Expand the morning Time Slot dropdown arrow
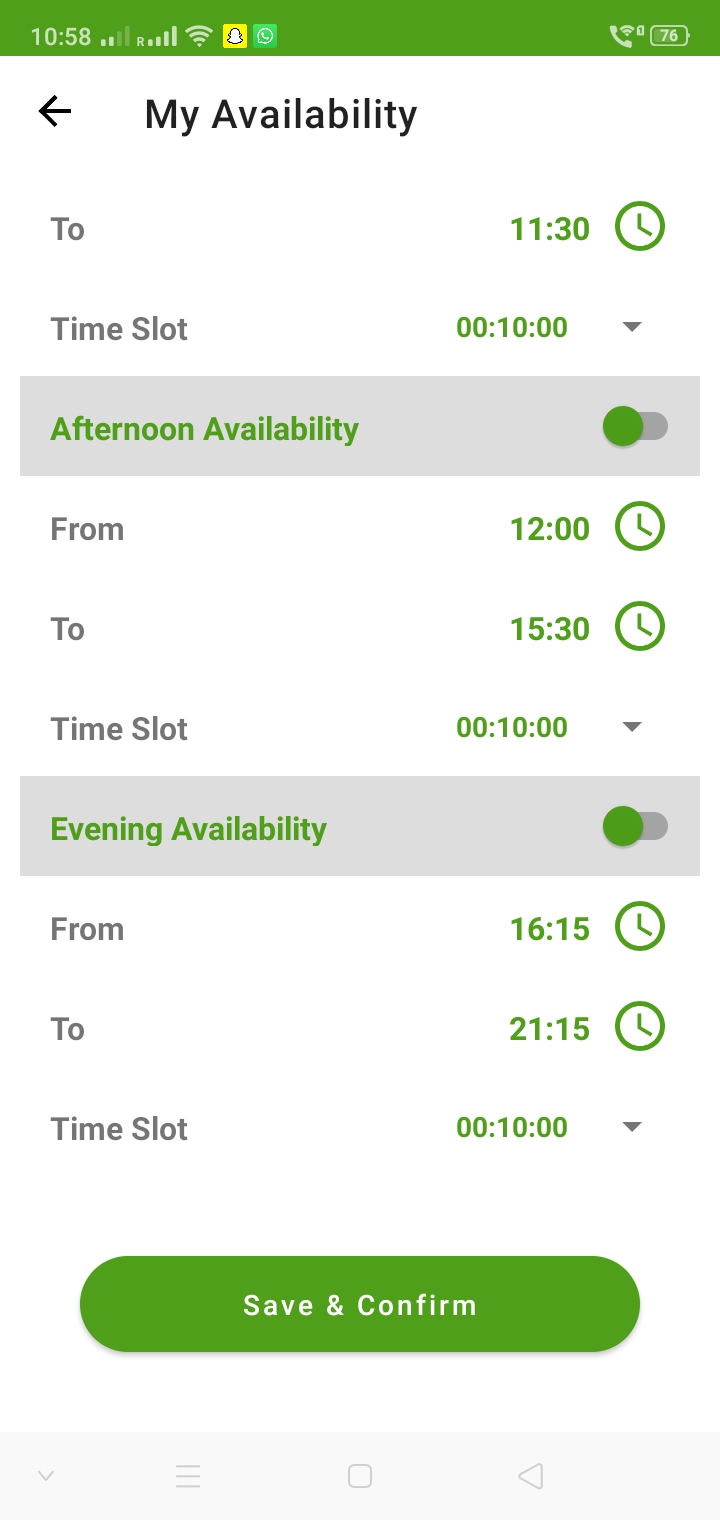The height and width of the screenshot is (1520, 720). pos(631,327)
